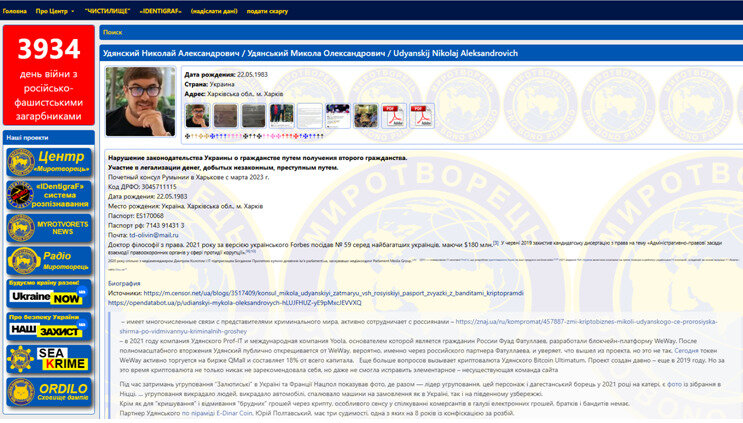Open the "ЧИСТИЛИЩЕ" menu item
The height and width of the screenshot is (423, 743).
pos(107,11)
